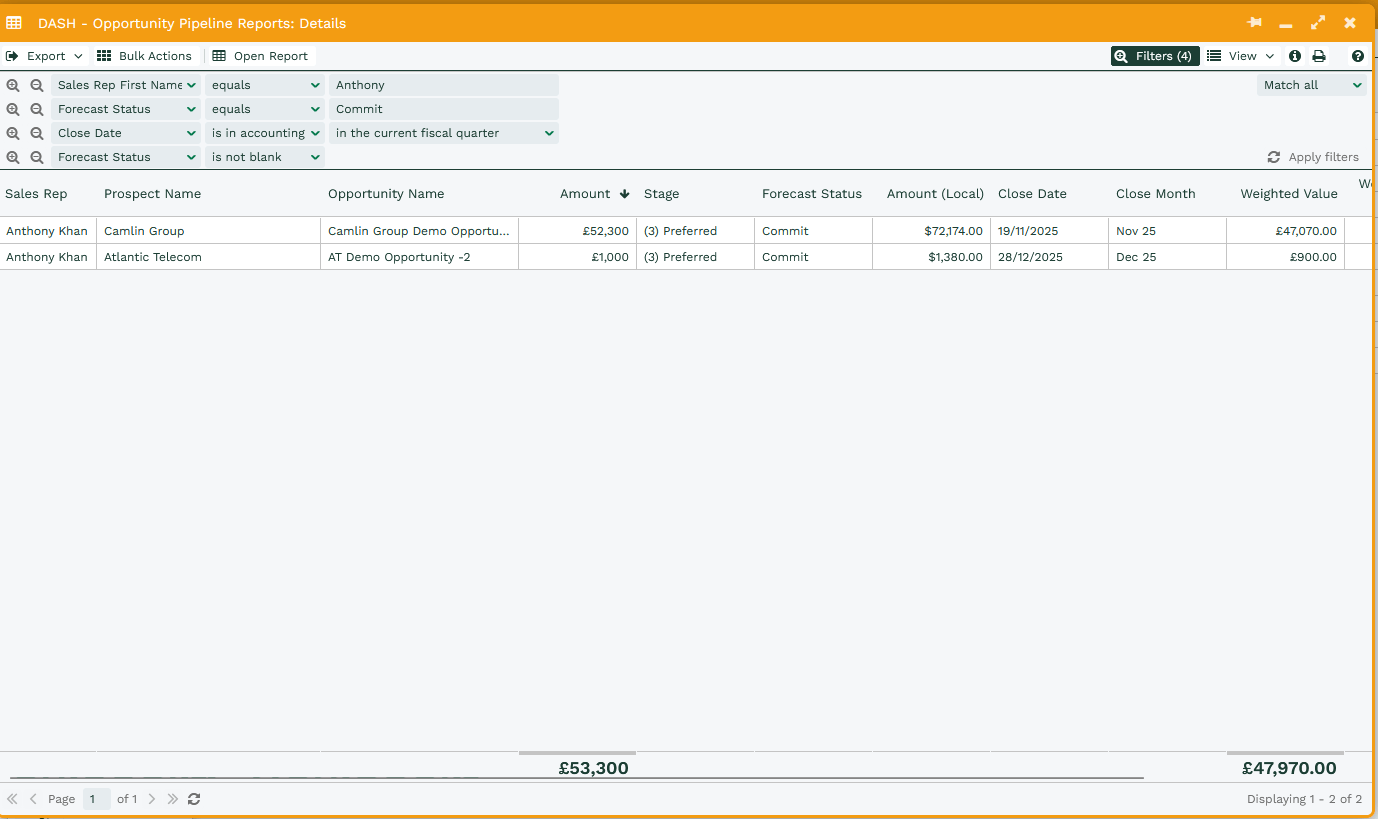
Task: Click the info icon in the toolbar
Action: tap(1295, 56)
